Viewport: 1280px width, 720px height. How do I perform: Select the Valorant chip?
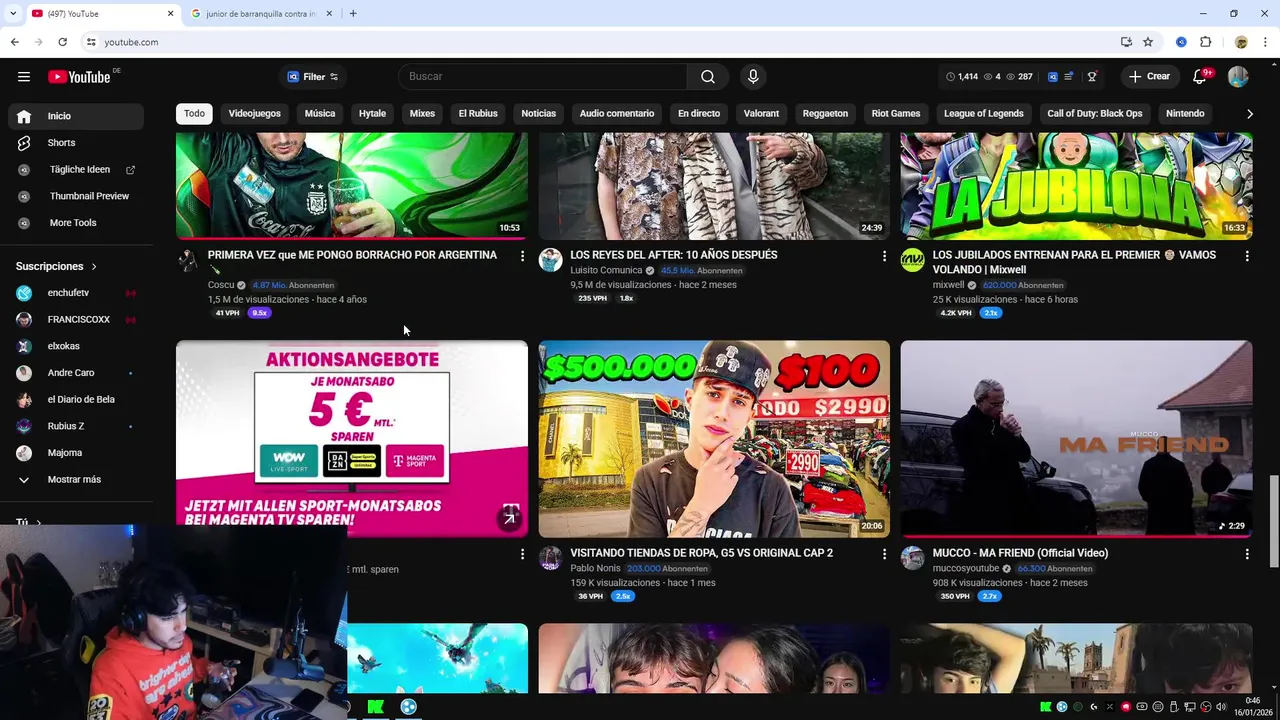pos(761,114)
